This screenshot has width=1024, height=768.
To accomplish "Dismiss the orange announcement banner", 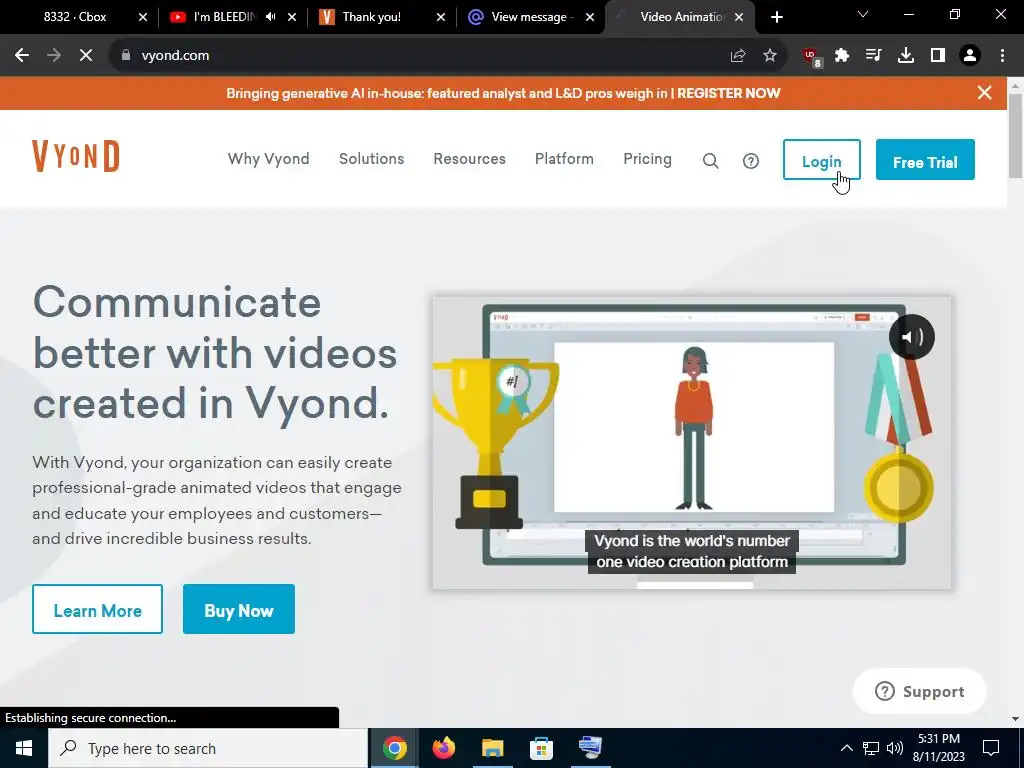I will [x=984, y=93].
